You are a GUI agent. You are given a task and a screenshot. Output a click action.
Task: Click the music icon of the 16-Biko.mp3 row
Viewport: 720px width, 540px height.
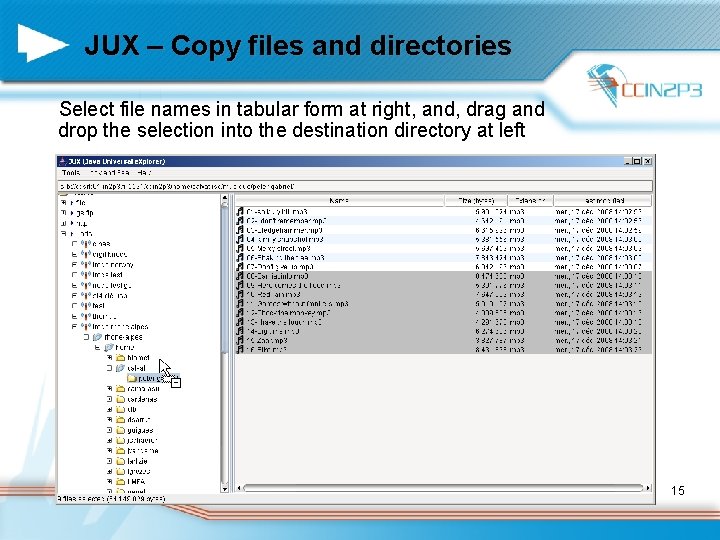[240, 349]
